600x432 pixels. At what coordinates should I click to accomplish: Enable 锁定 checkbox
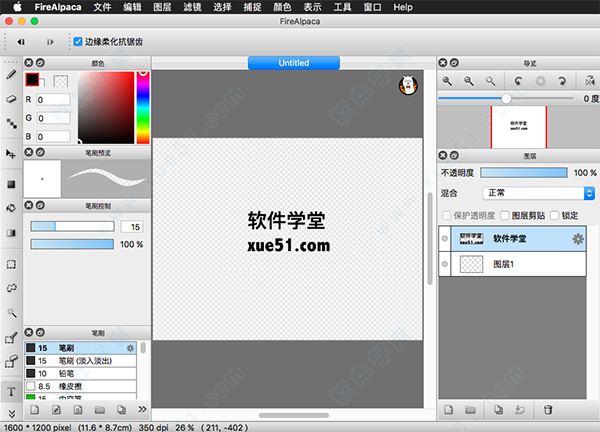[554, 215]
